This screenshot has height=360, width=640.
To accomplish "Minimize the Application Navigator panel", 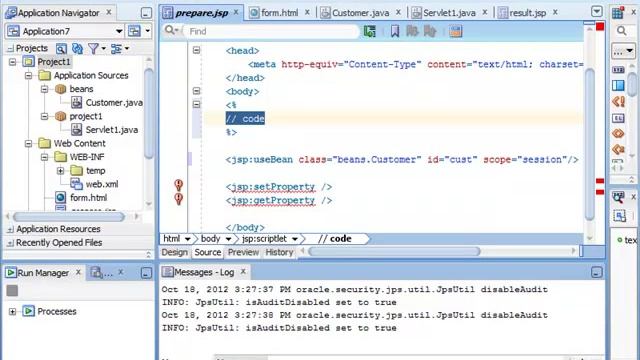I will click(146, 13).
